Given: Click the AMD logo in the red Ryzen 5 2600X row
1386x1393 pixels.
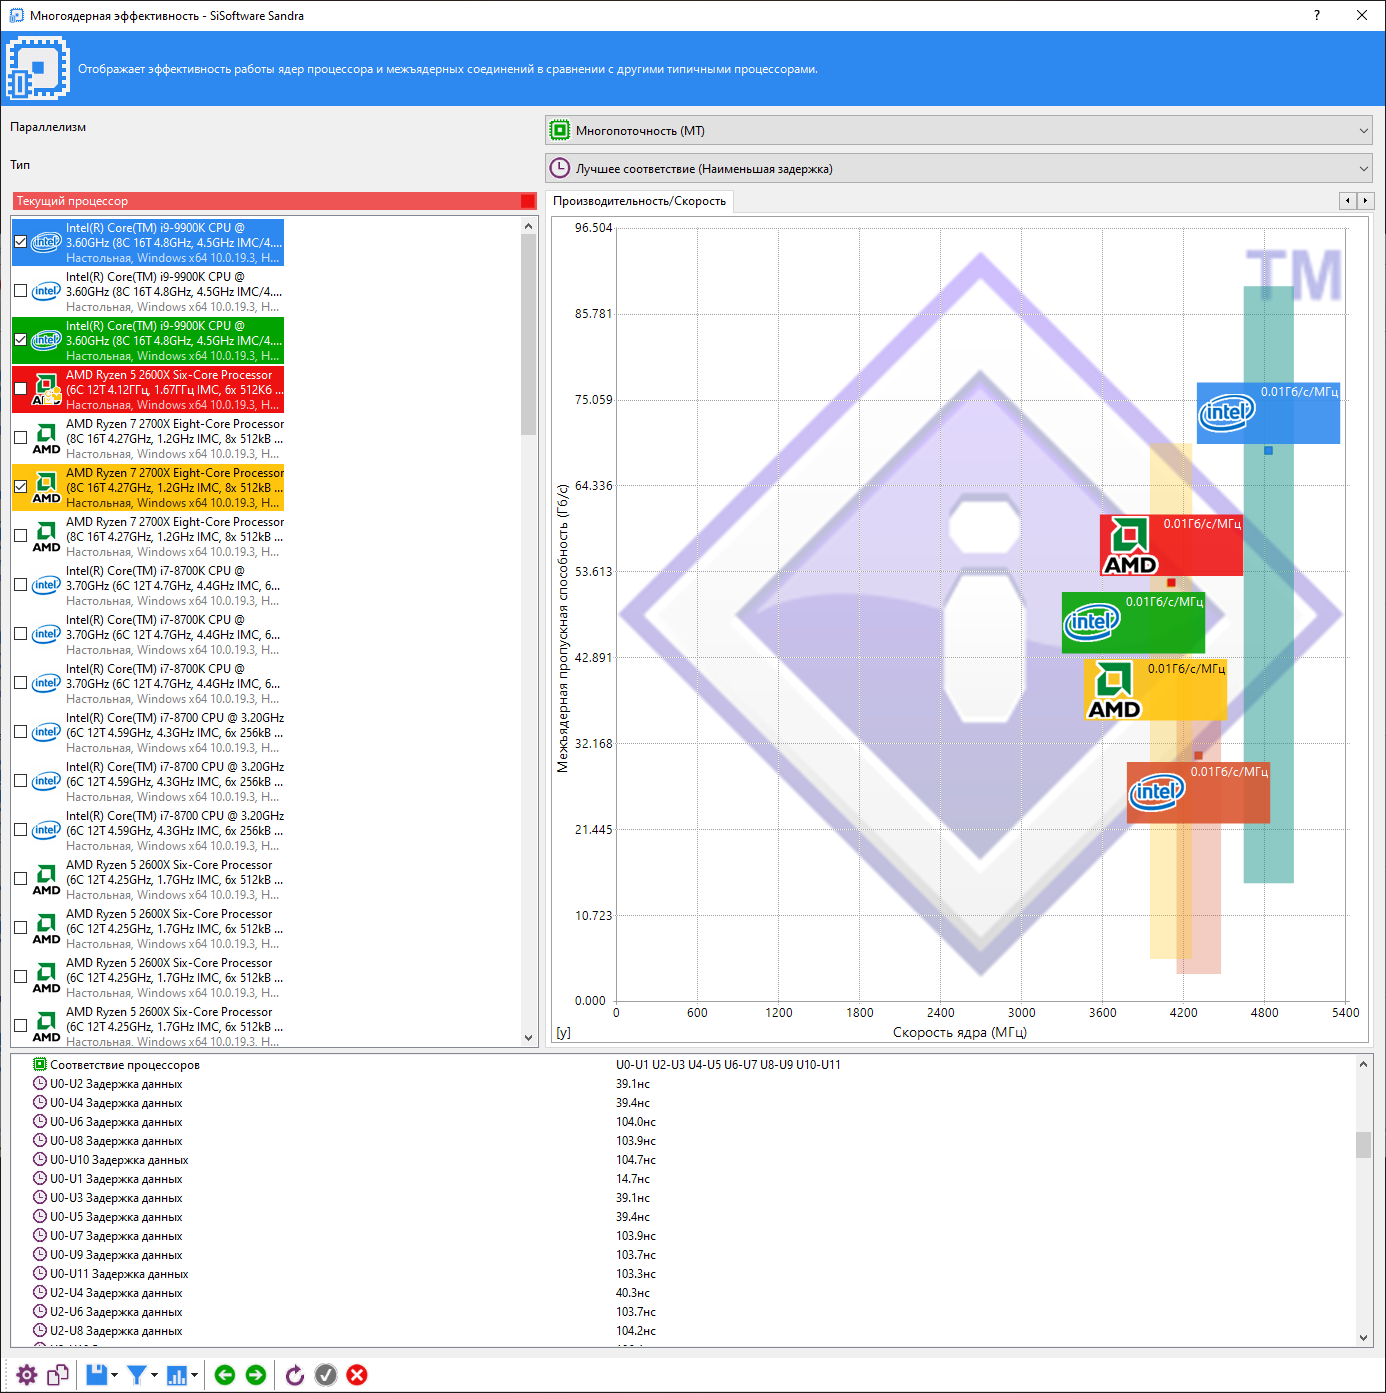Looking at the screenshot, I should (46, 389).
